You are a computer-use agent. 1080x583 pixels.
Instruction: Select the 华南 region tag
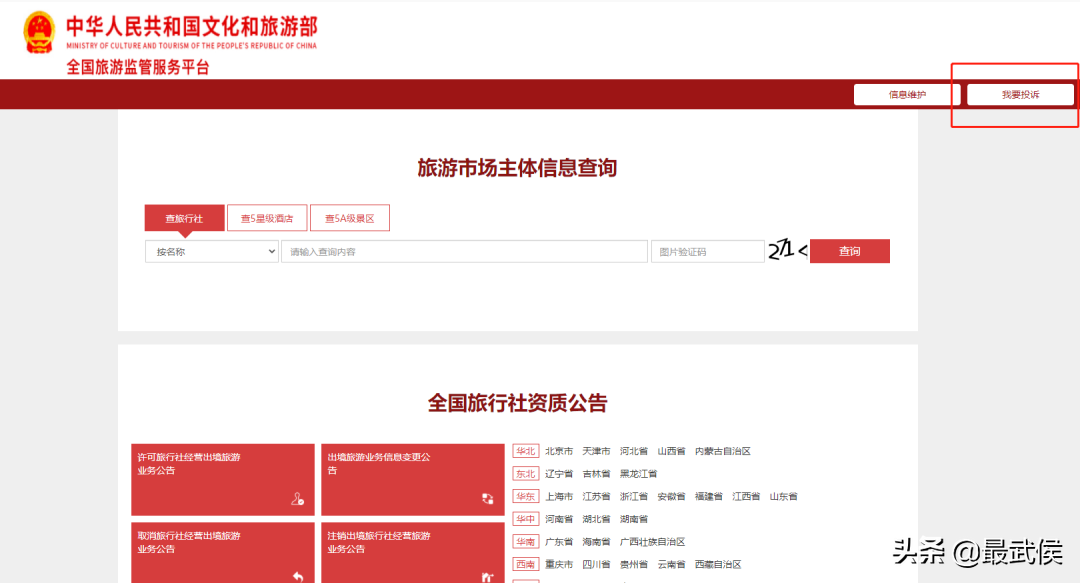pos(526,542)
